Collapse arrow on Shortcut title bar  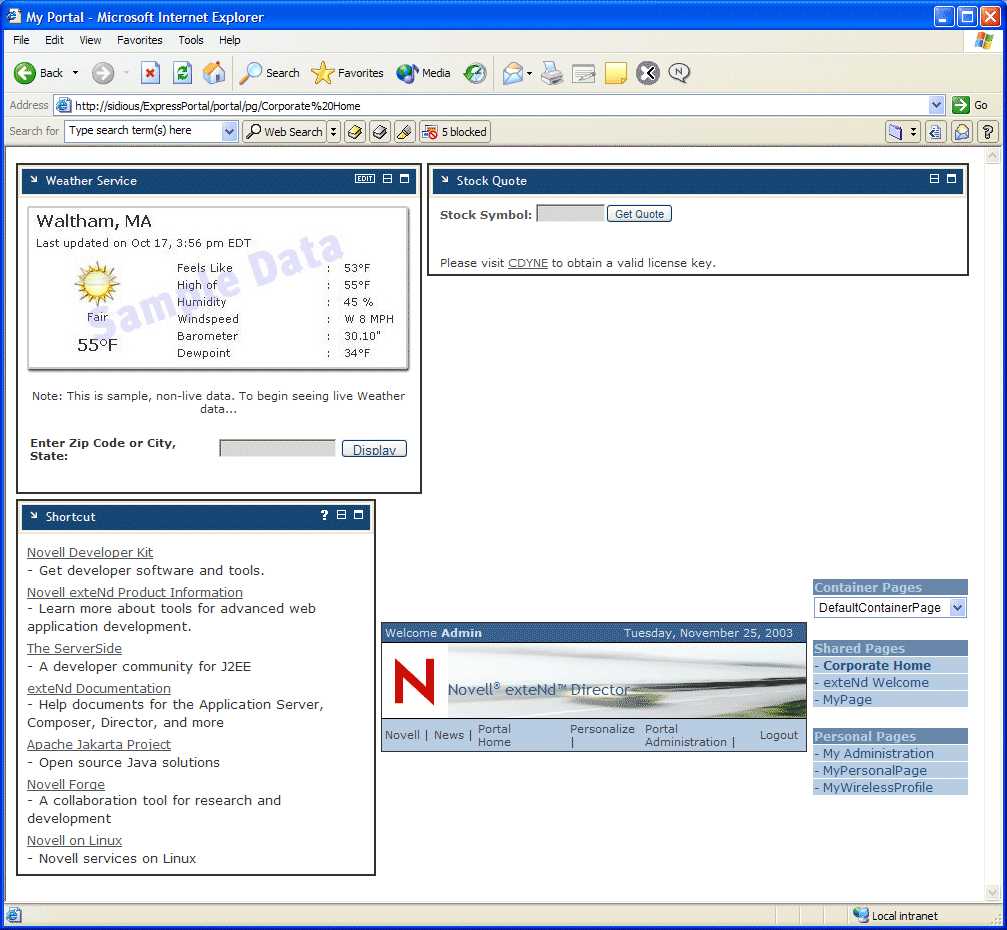tap(34, 515)
